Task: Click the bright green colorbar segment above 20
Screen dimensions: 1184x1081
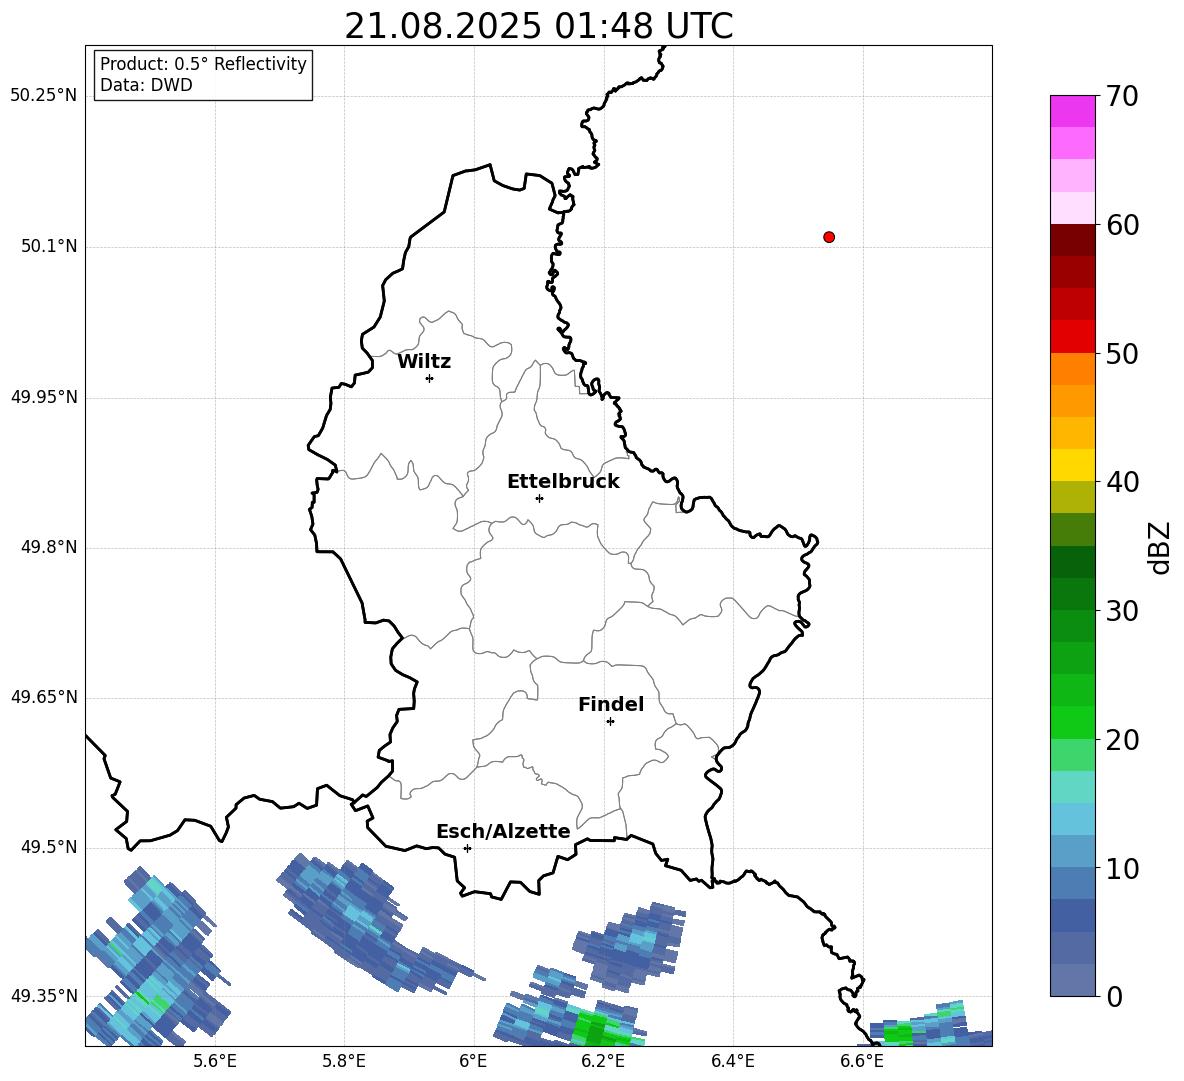Action: pos(1072,722)
